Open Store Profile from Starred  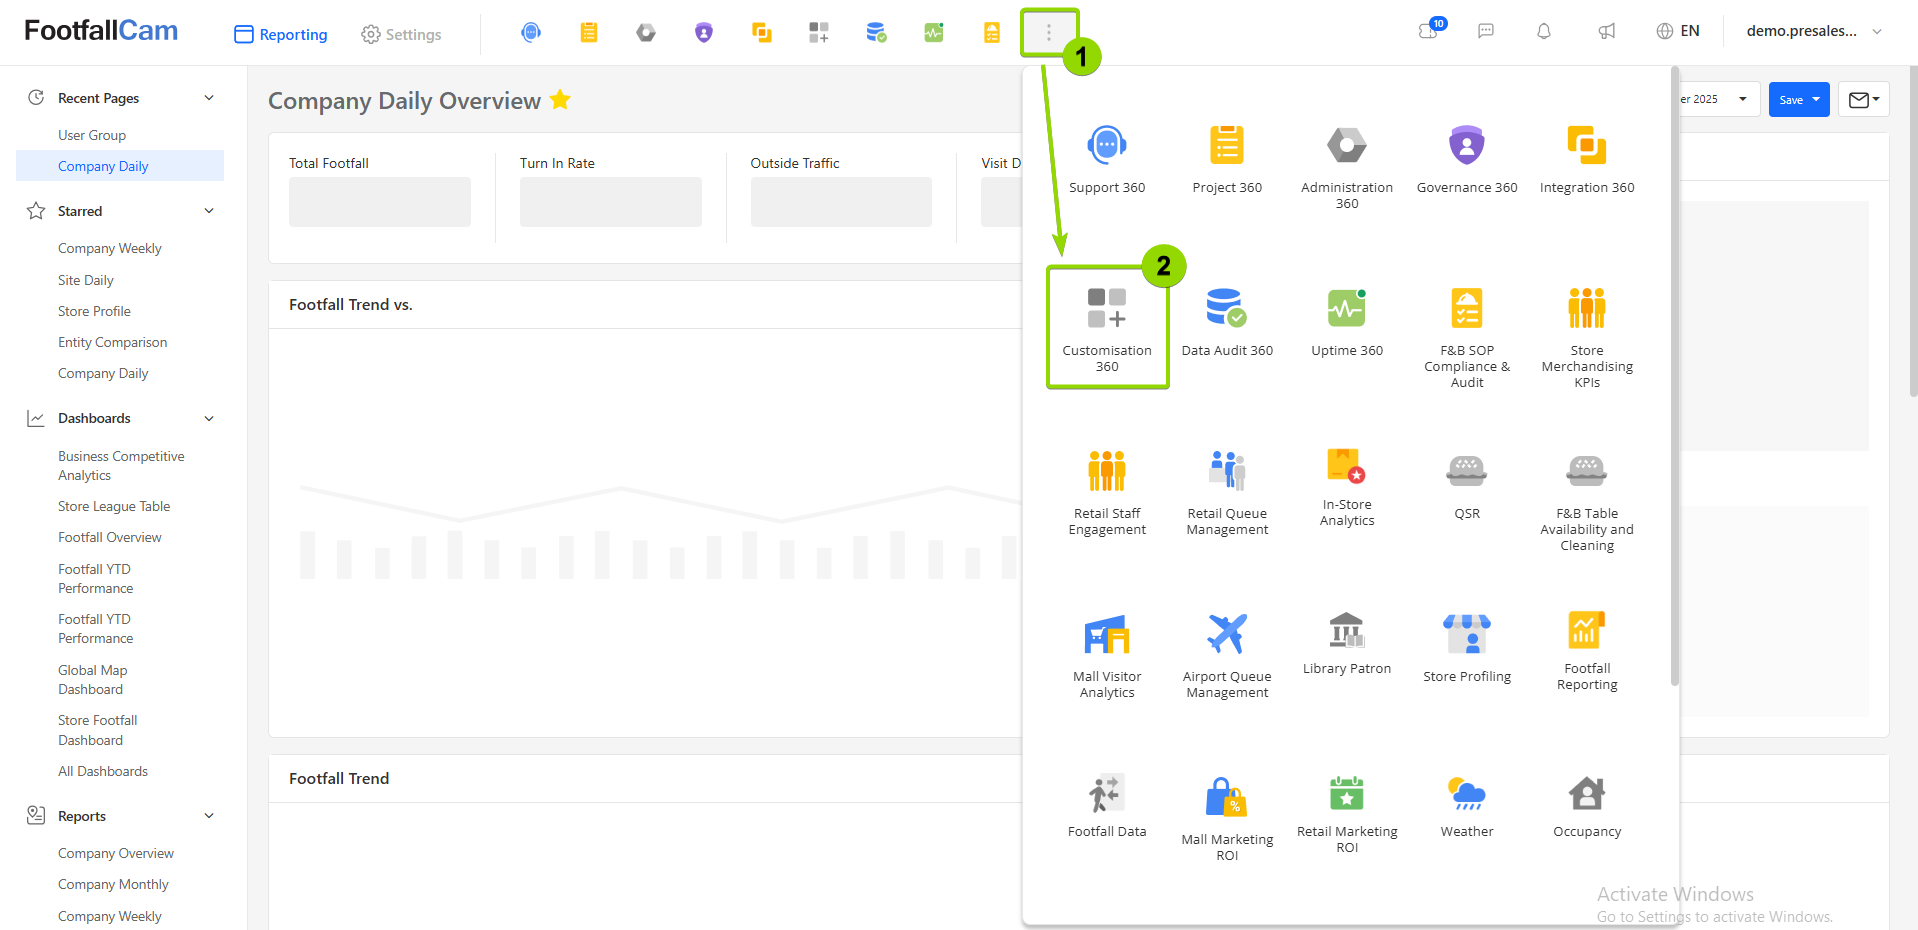pos(94,311)
